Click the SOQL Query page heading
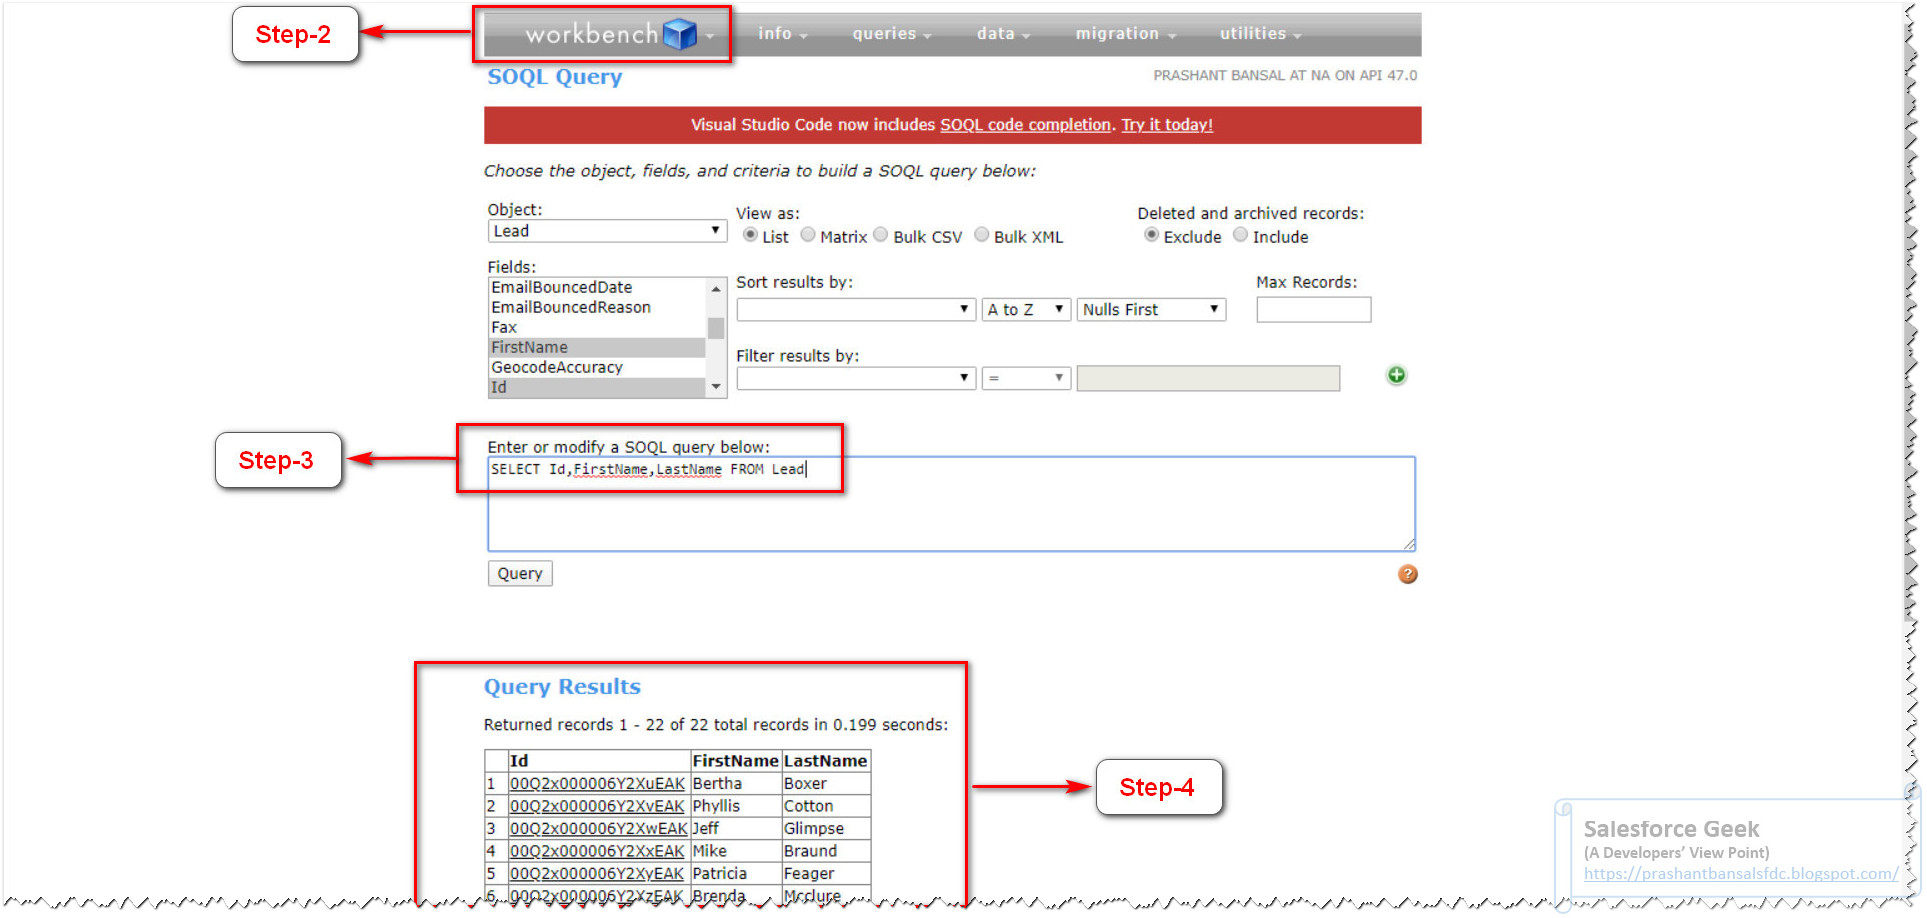 pyautogui.click(x=555, y=77)
